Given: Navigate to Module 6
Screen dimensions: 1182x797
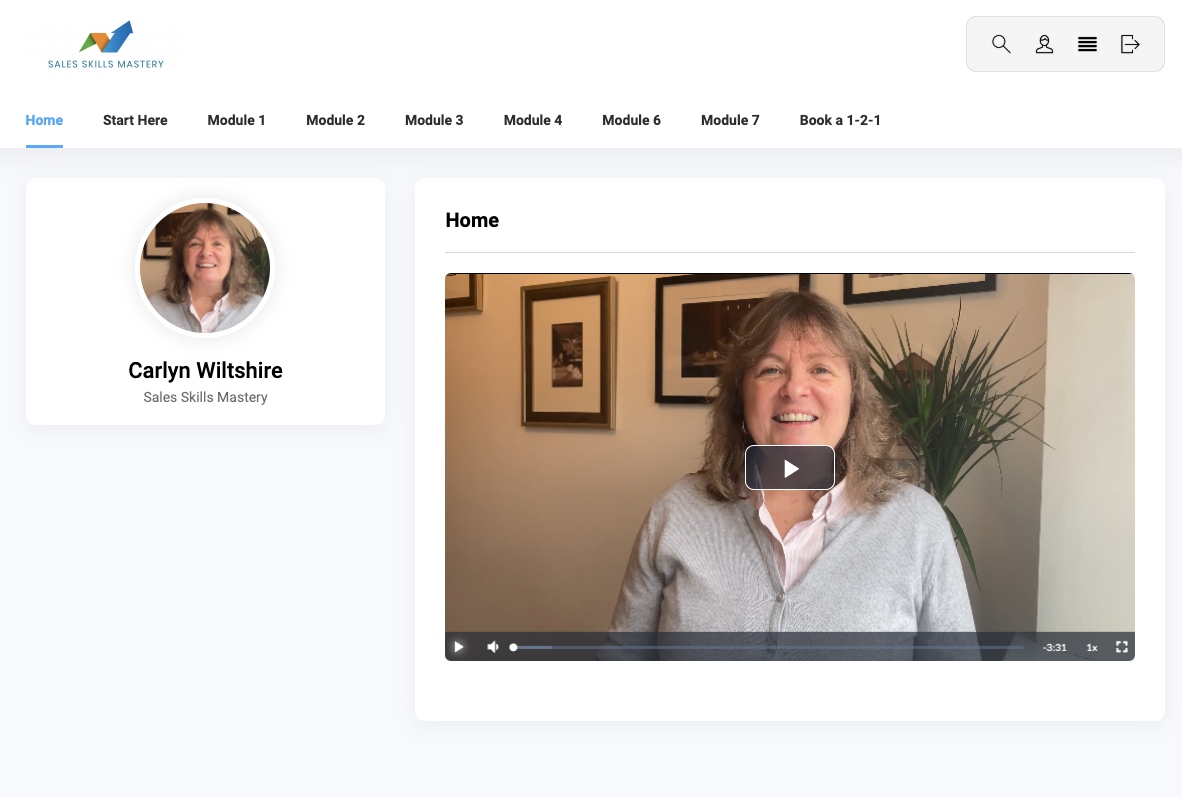Looking at the screenshot, I should point(631,120).
